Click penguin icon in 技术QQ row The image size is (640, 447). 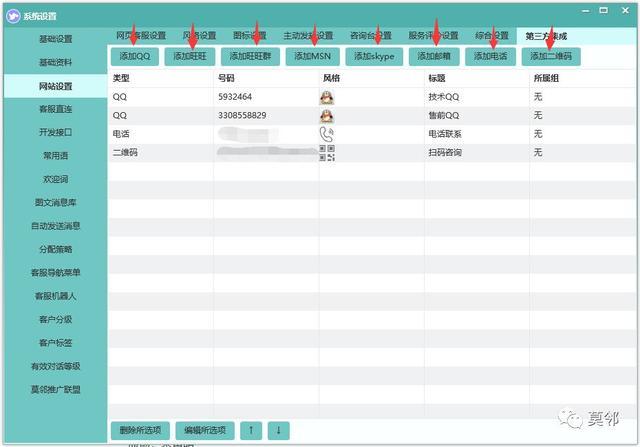327,97
